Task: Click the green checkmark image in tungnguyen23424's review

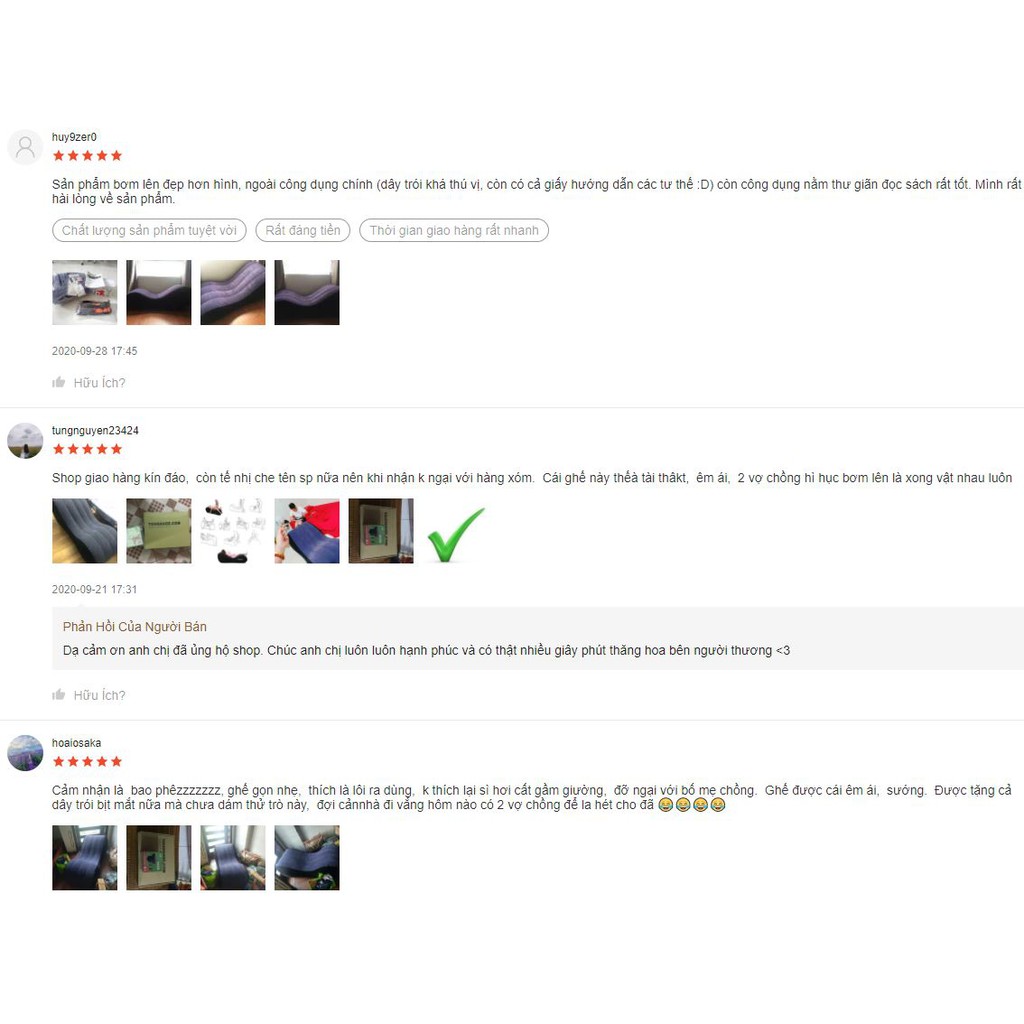Action: (x=455, y=535)
